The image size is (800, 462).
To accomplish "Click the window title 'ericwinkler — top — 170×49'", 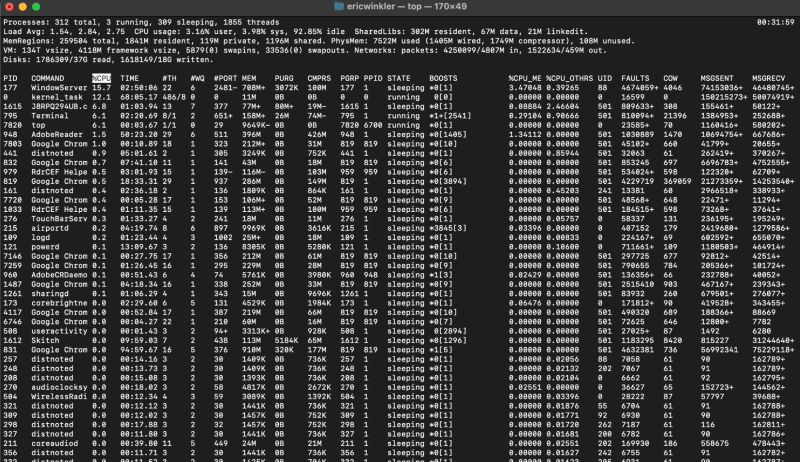I will (x=407, y=6).
